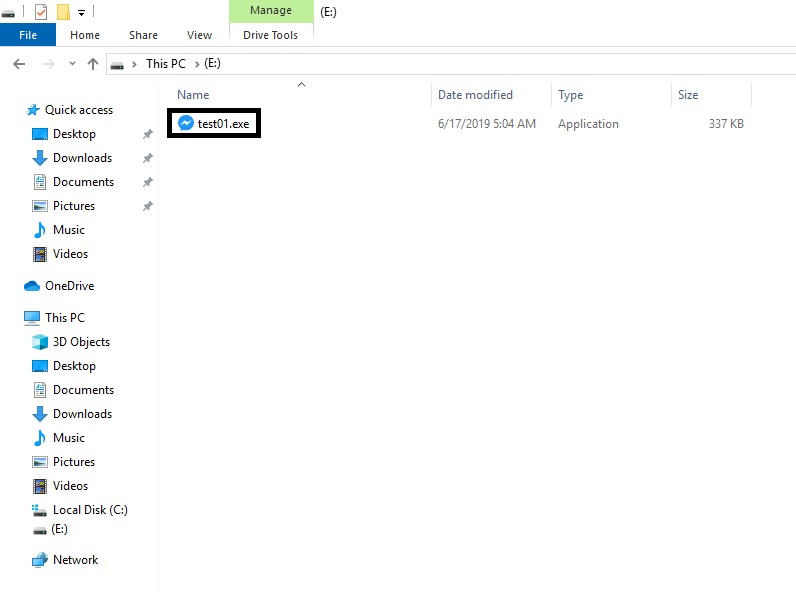
Task: Select the (E:) drive in sidebar
Action: tap(59, 529)
